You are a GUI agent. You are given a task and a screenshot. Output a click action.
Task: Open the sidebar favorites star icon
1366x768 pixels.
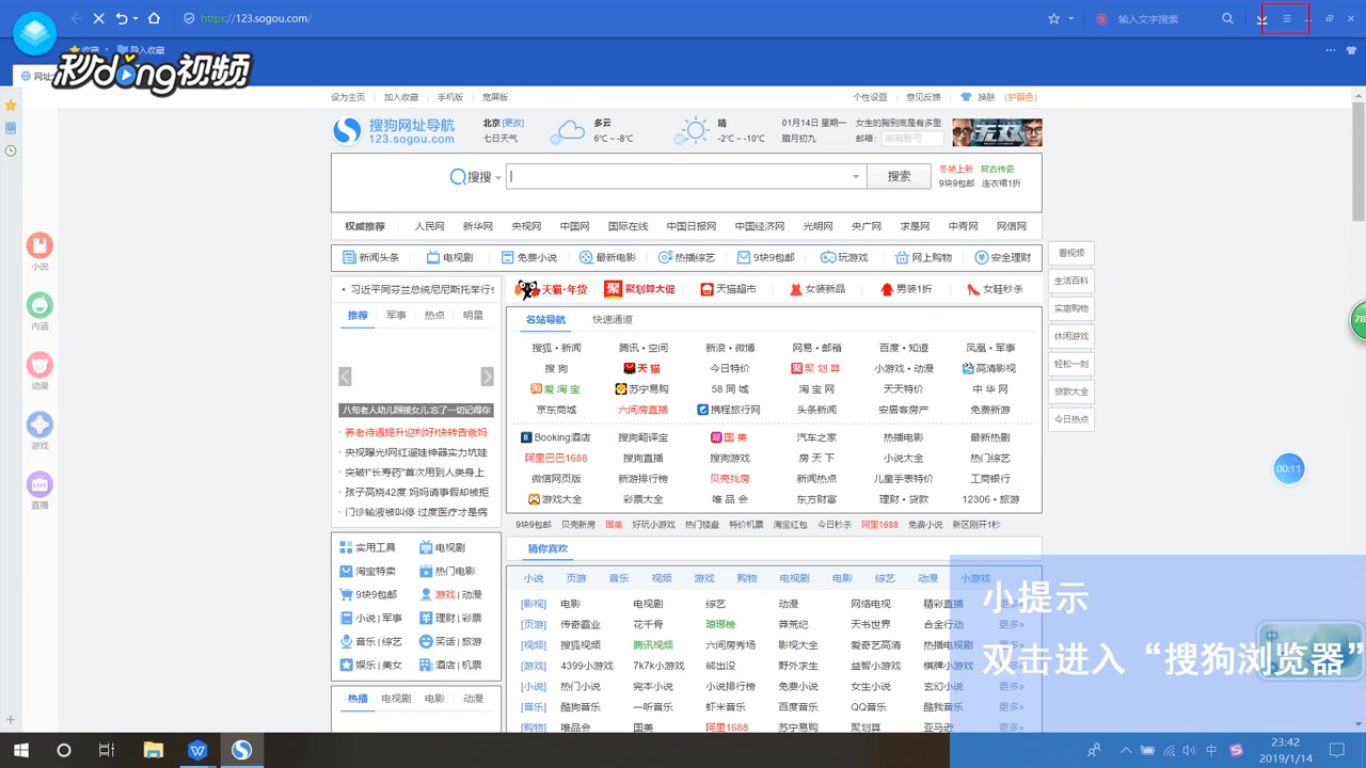coord(10,105)
